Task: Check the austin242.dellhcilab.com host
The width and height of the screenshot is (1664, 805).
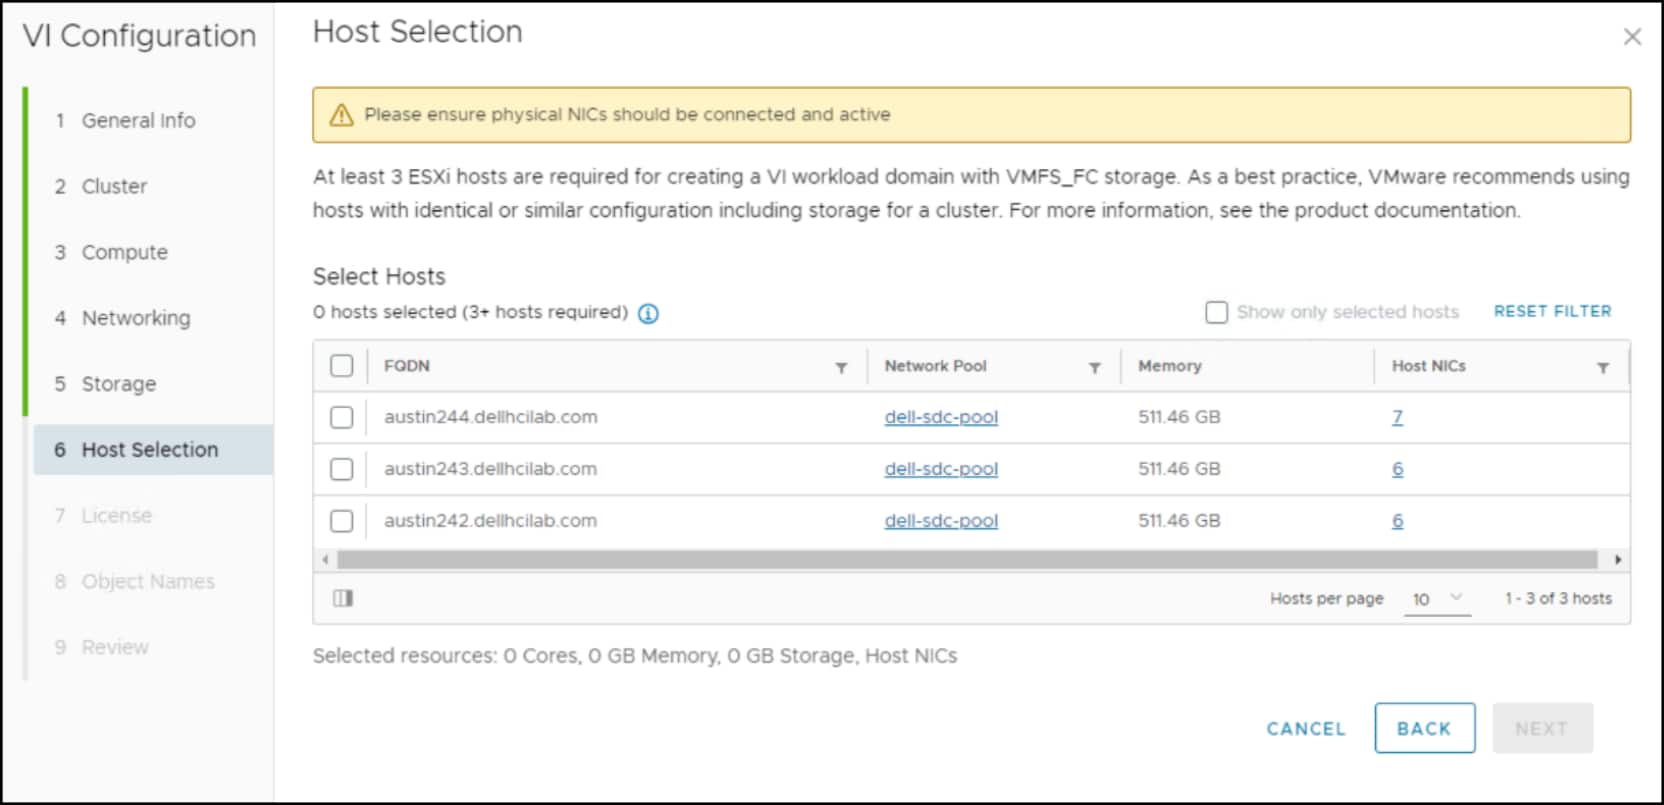Action: point(342,521)
